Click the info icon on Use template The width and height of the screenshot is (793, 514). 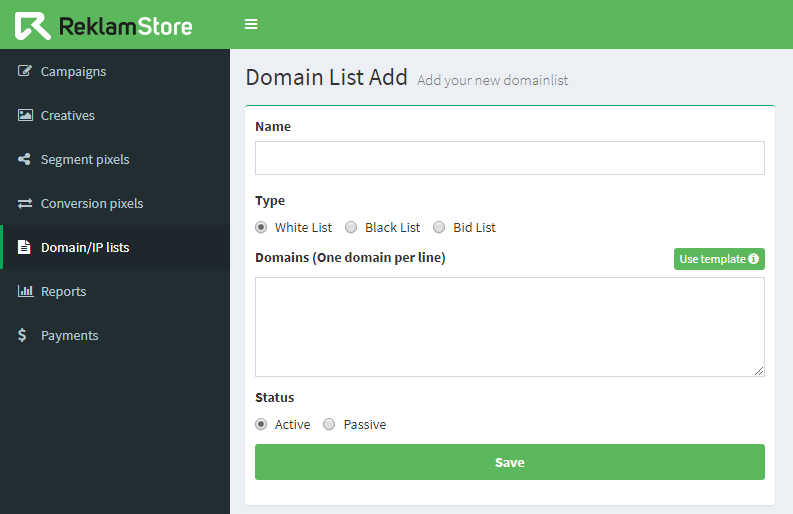point(754,259)
